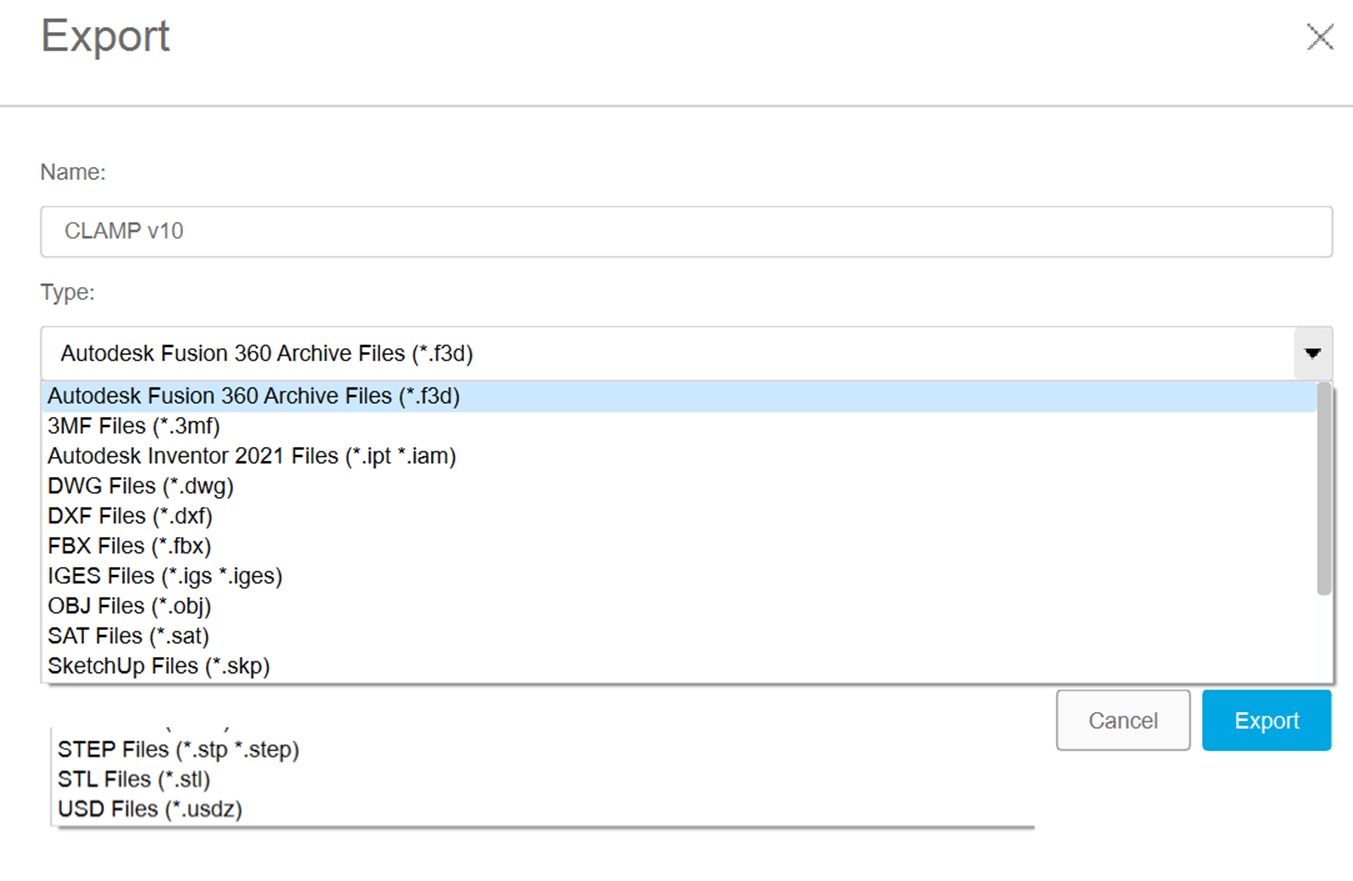
Task: Click the blue Export button
Action: [x=1267, y=721]
